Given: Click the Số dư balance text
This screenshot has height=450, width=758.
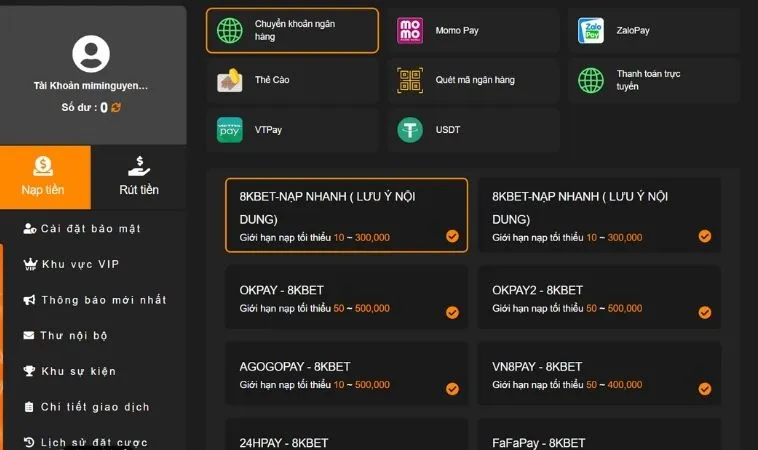Looking at the screenshot, I should (85, 107).
